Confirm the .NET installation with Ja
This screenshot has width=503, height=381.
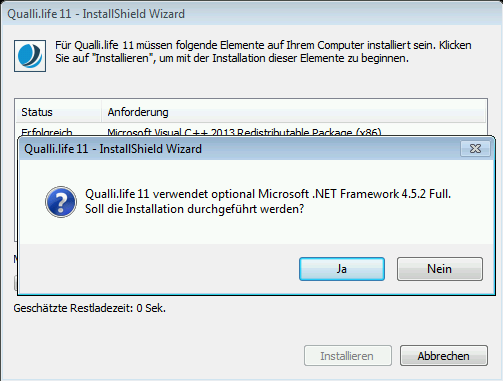tap(342, 269)
